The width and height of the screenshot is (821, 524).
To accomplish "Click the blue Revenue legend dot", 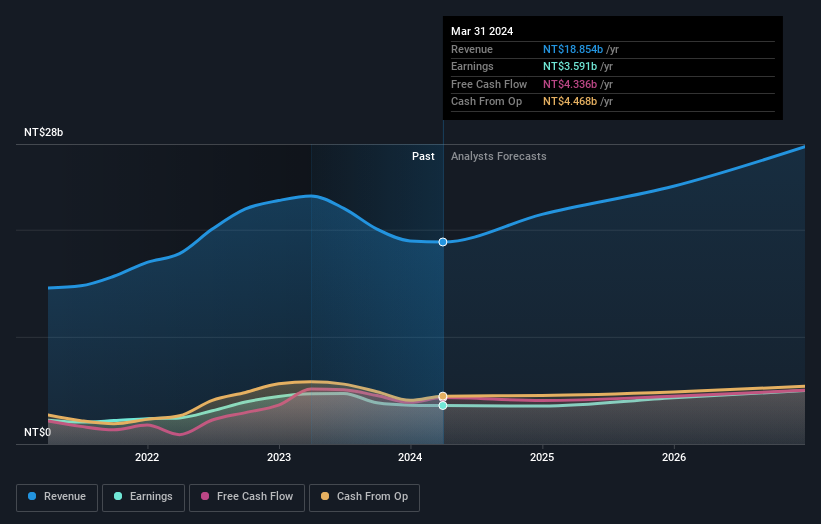I will (x=32, y=496).
